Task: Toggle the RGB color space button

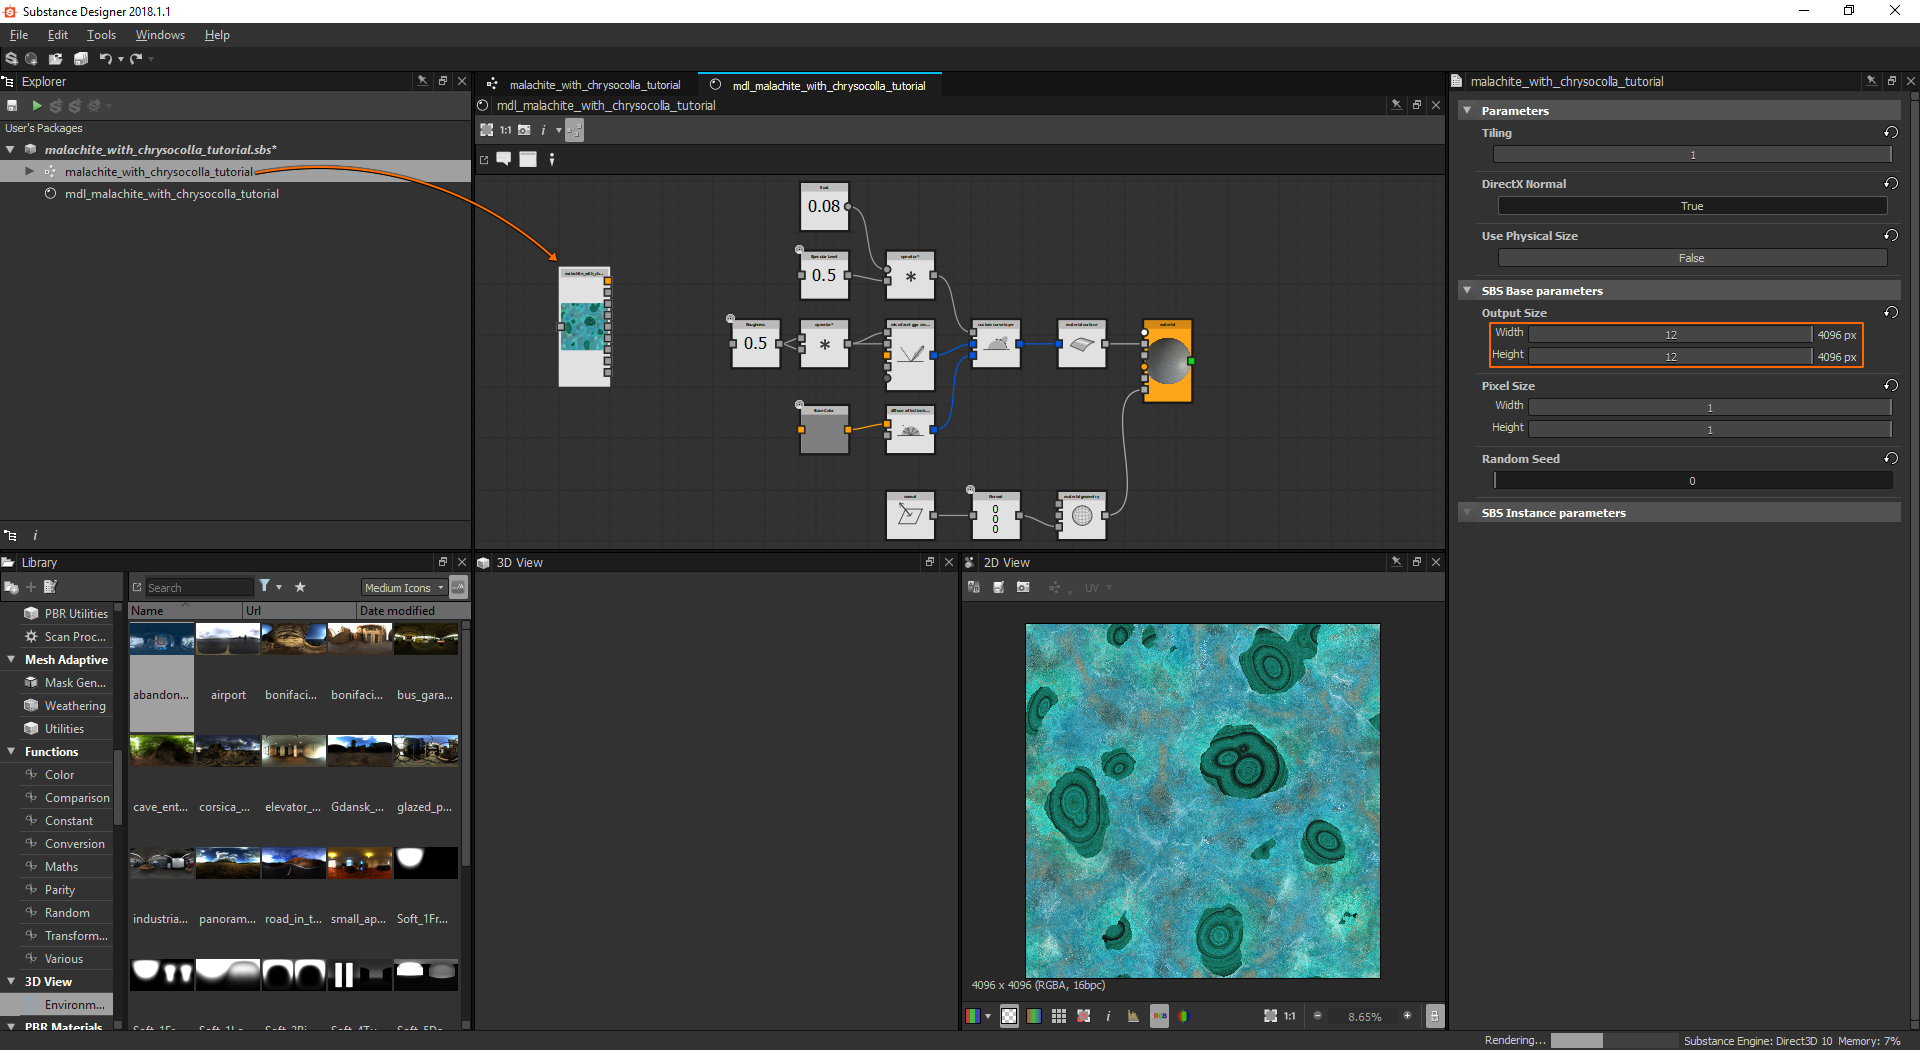Action: [x=1159, y=1016]
